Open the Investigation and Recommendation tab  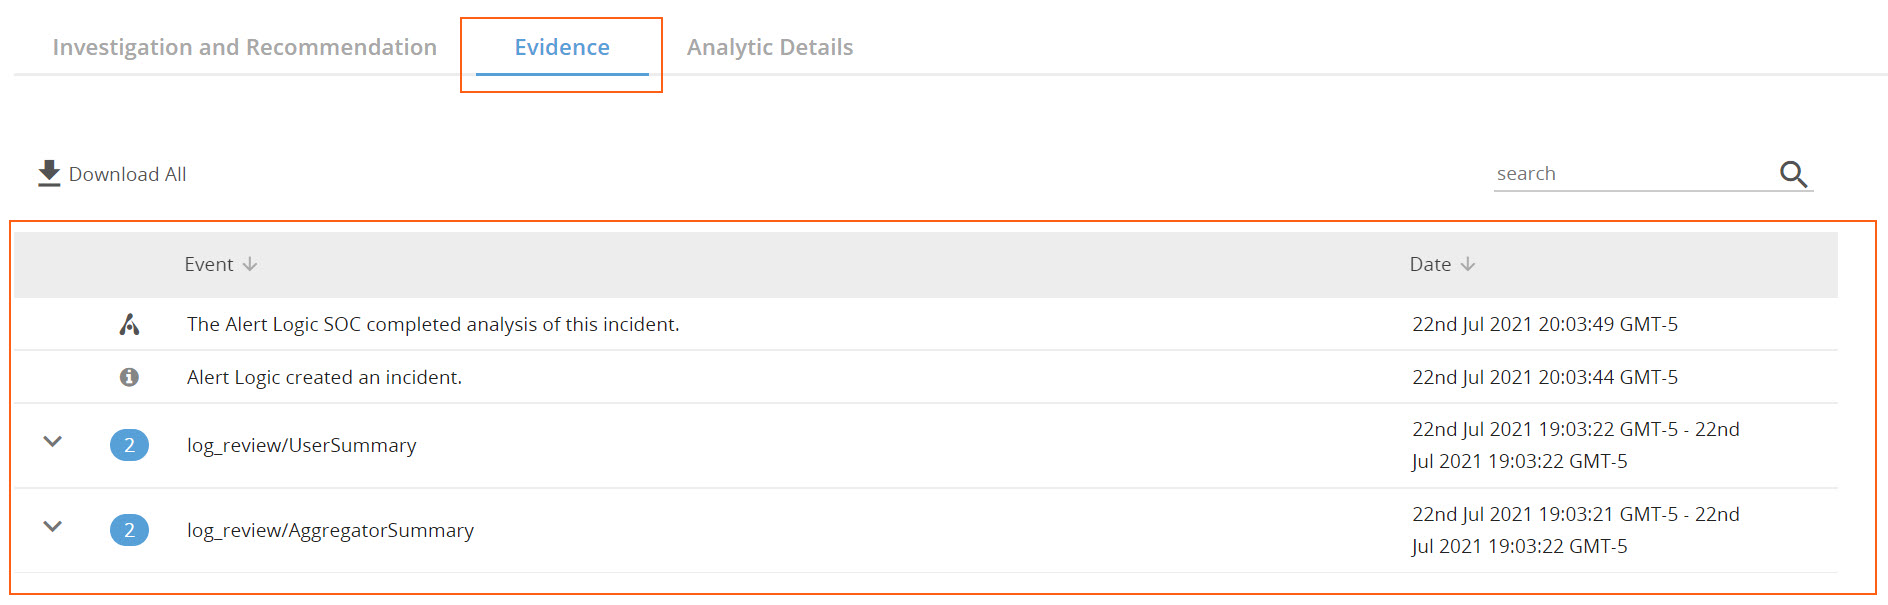coord(244,47)
